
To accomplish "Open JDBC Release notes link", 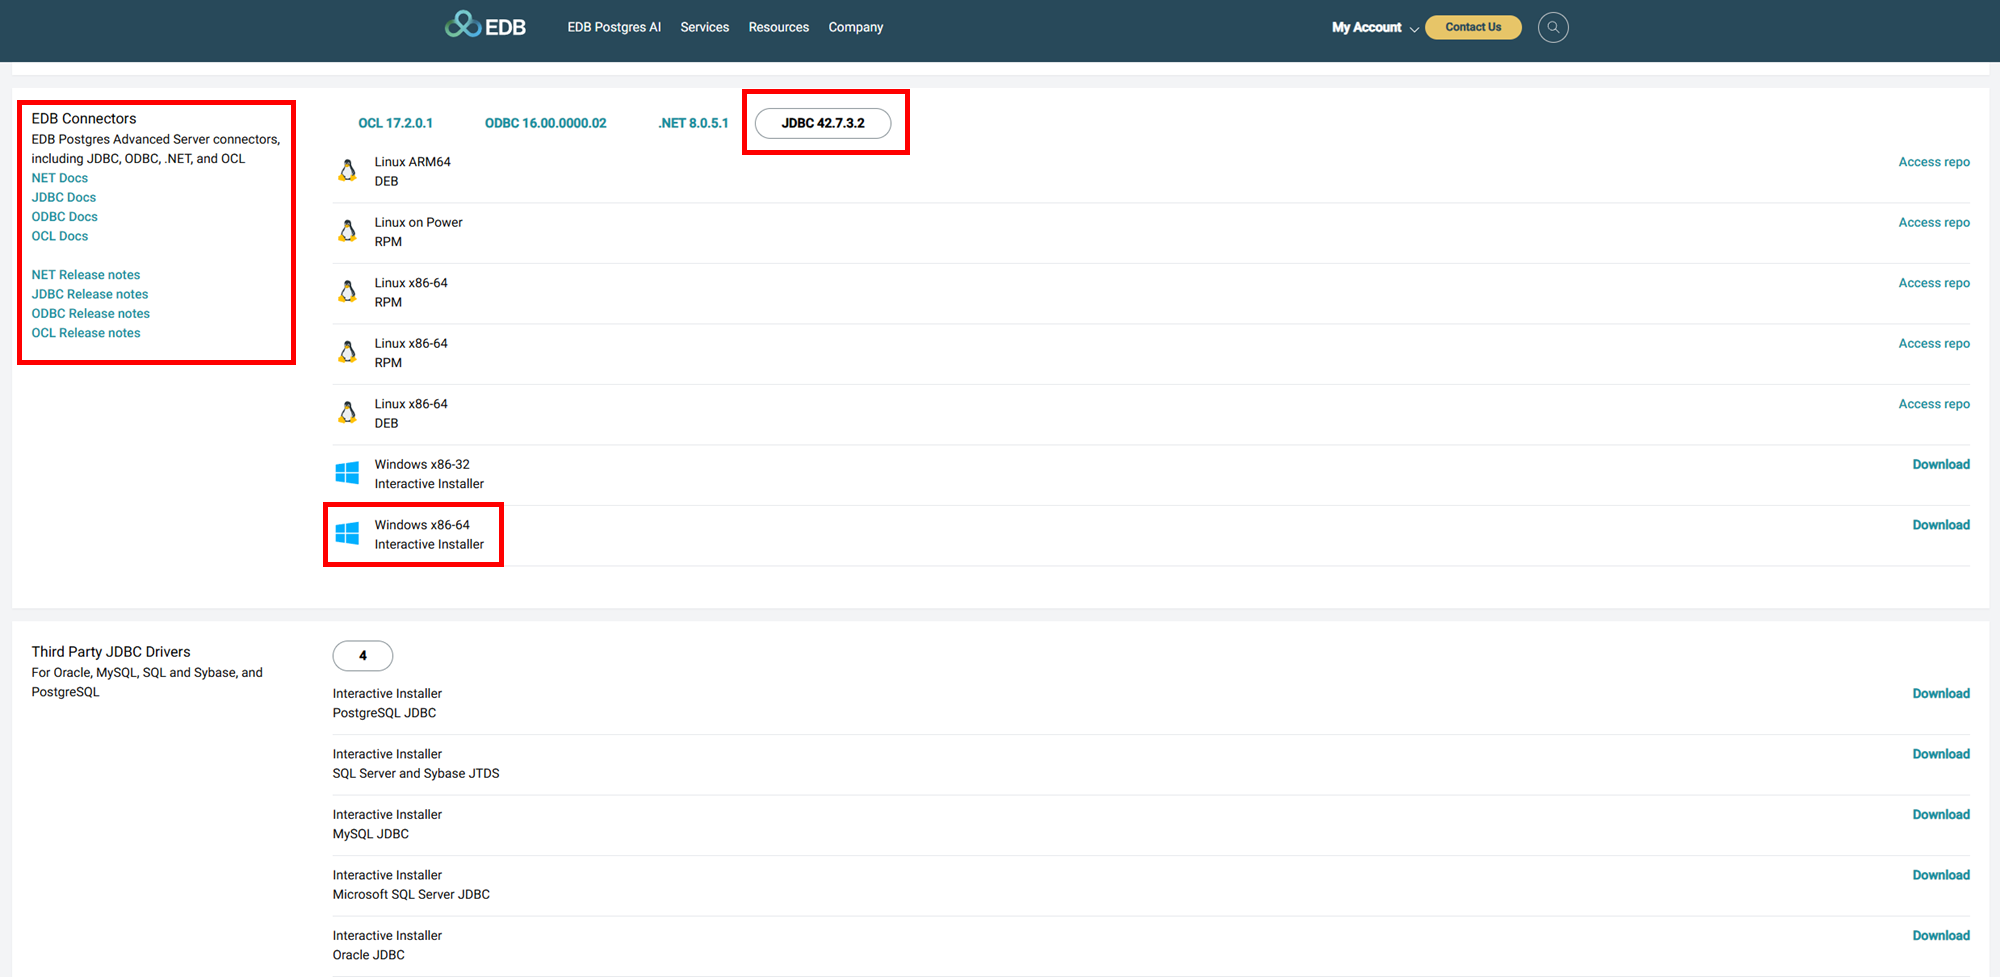I will coord(90,294).
